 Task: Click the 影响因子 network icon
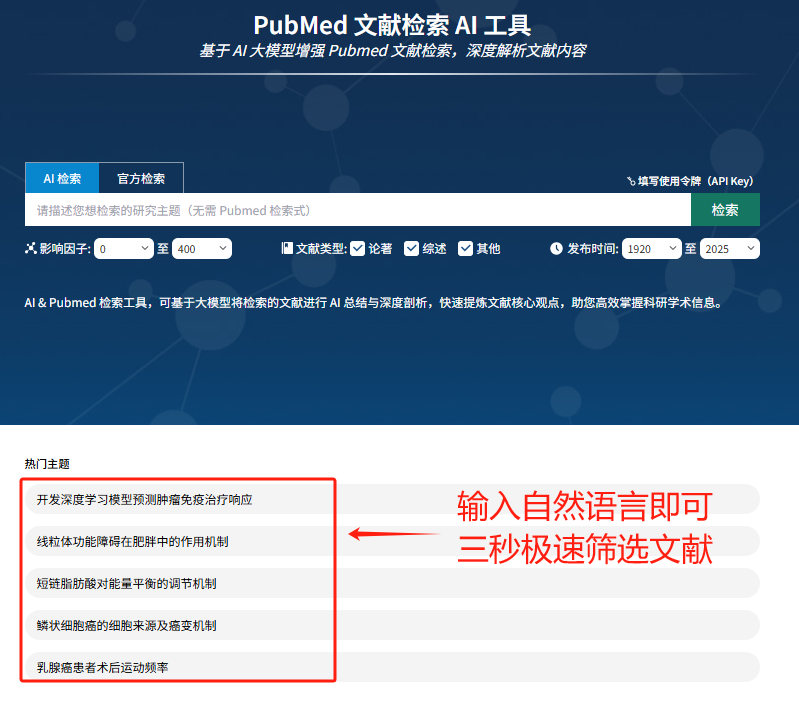tap(31, 248)
